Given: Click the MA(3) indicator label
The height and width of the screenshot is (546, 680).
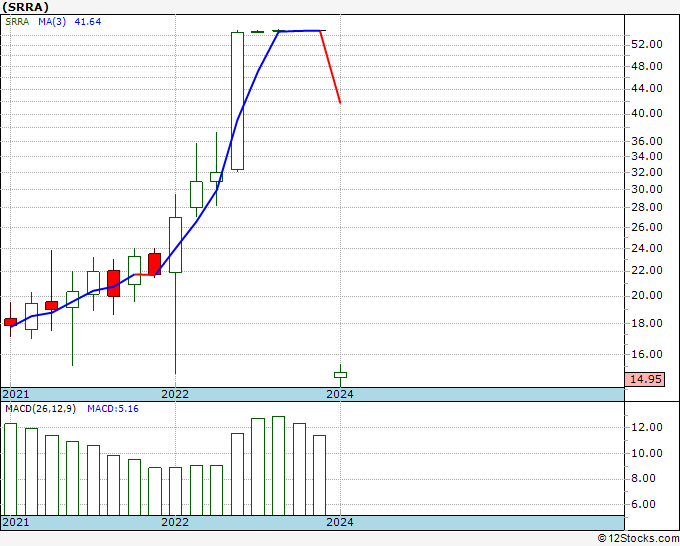Looking at the screenshot, I should (x=52, y=22).
